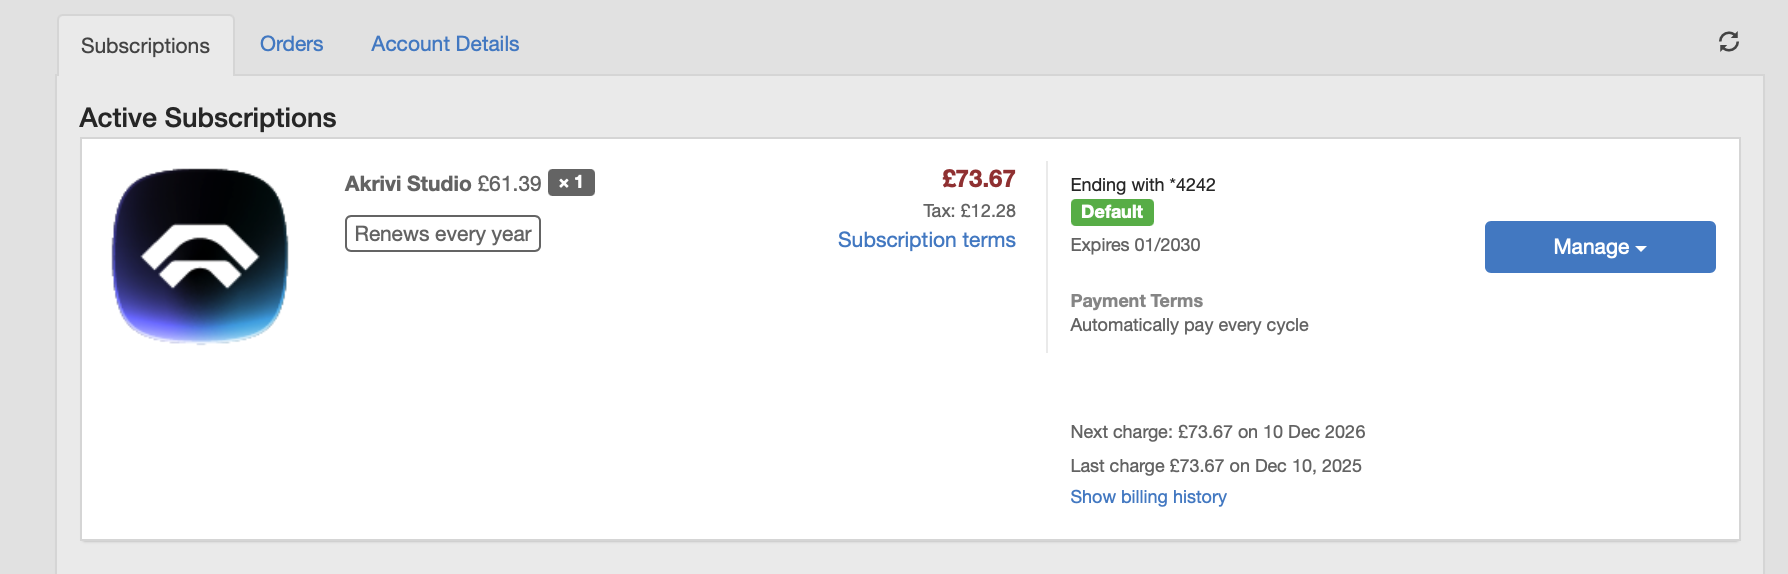Click the card Ending with *4242 text

pyautogui.click(x=1143, y=185)
